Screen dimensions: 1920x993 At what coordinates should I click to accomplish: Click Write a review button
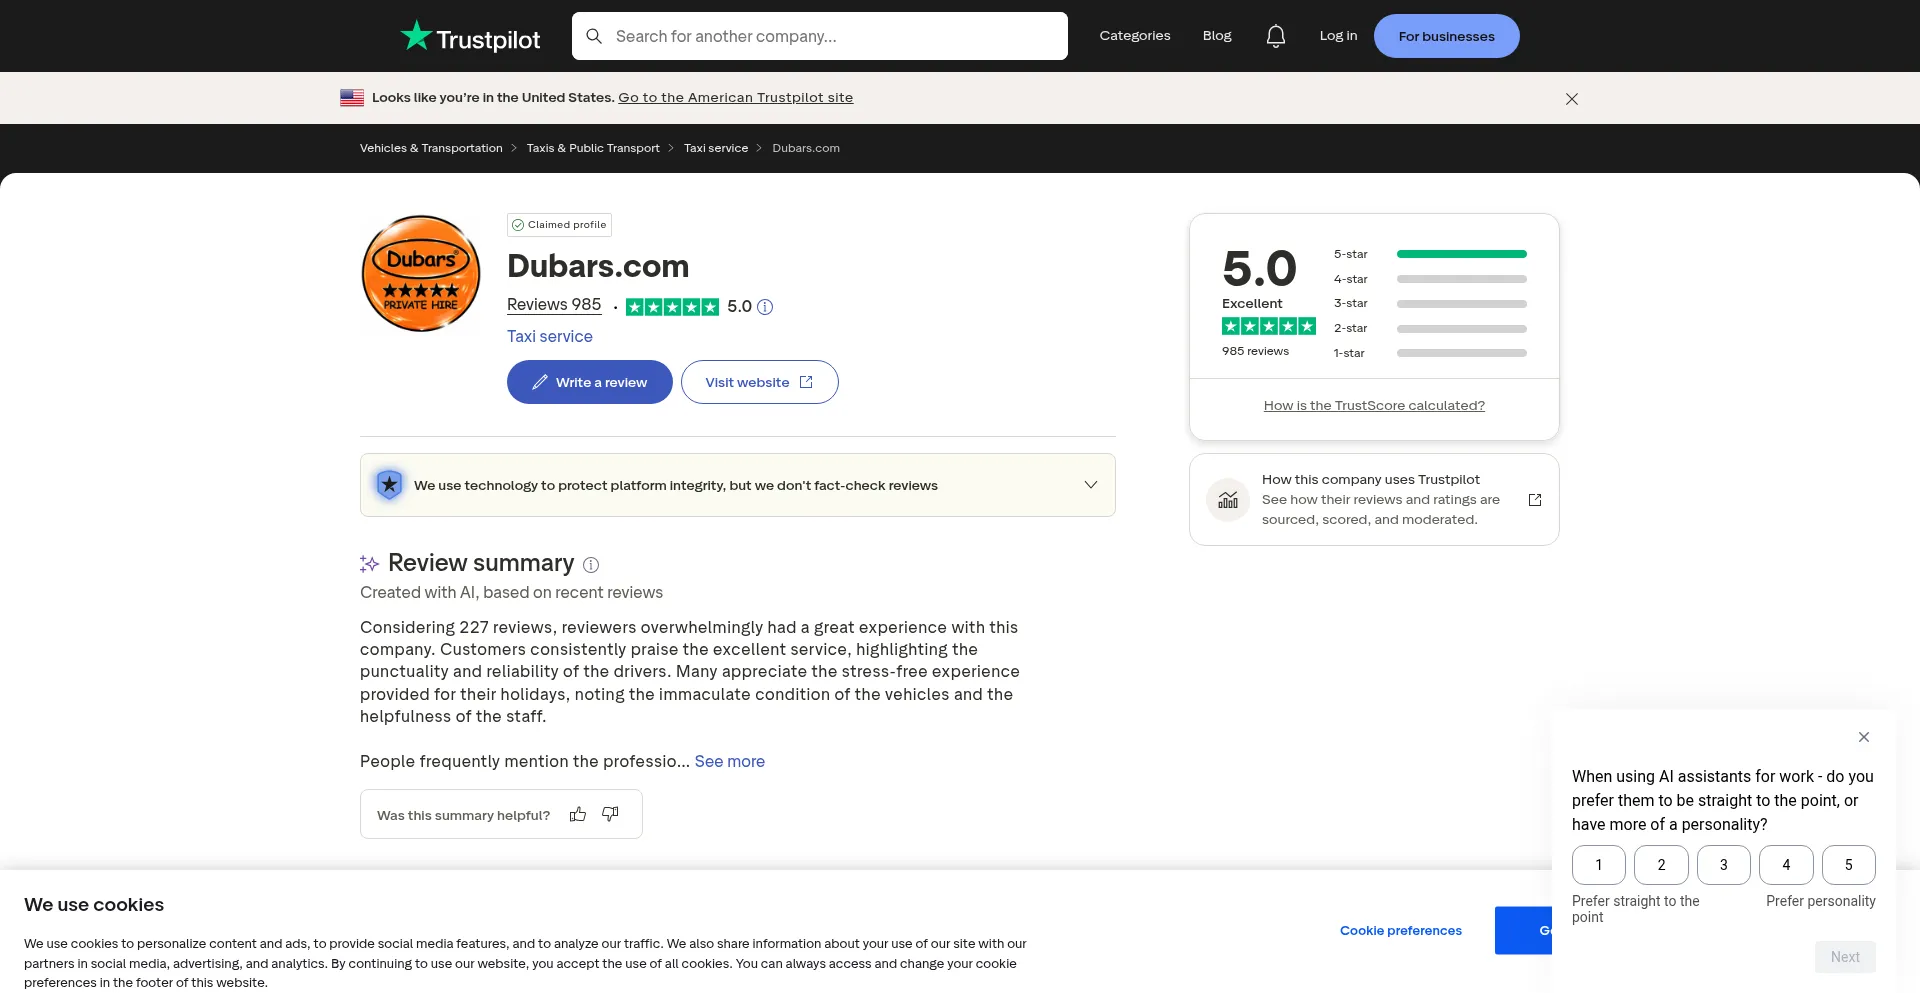point(590,382)
